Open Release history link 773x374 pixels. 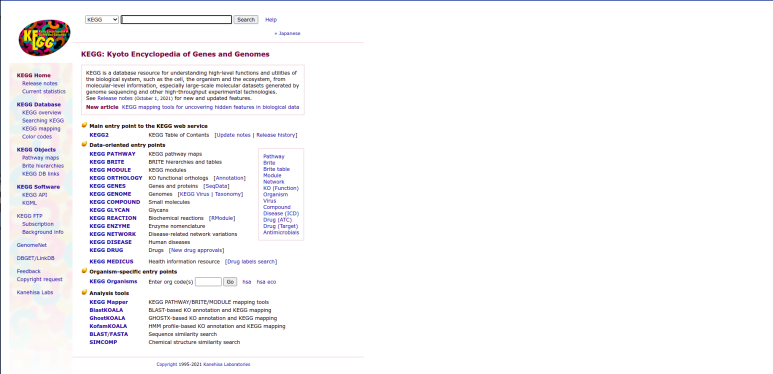pyautogui.click(x=276, y=135)
